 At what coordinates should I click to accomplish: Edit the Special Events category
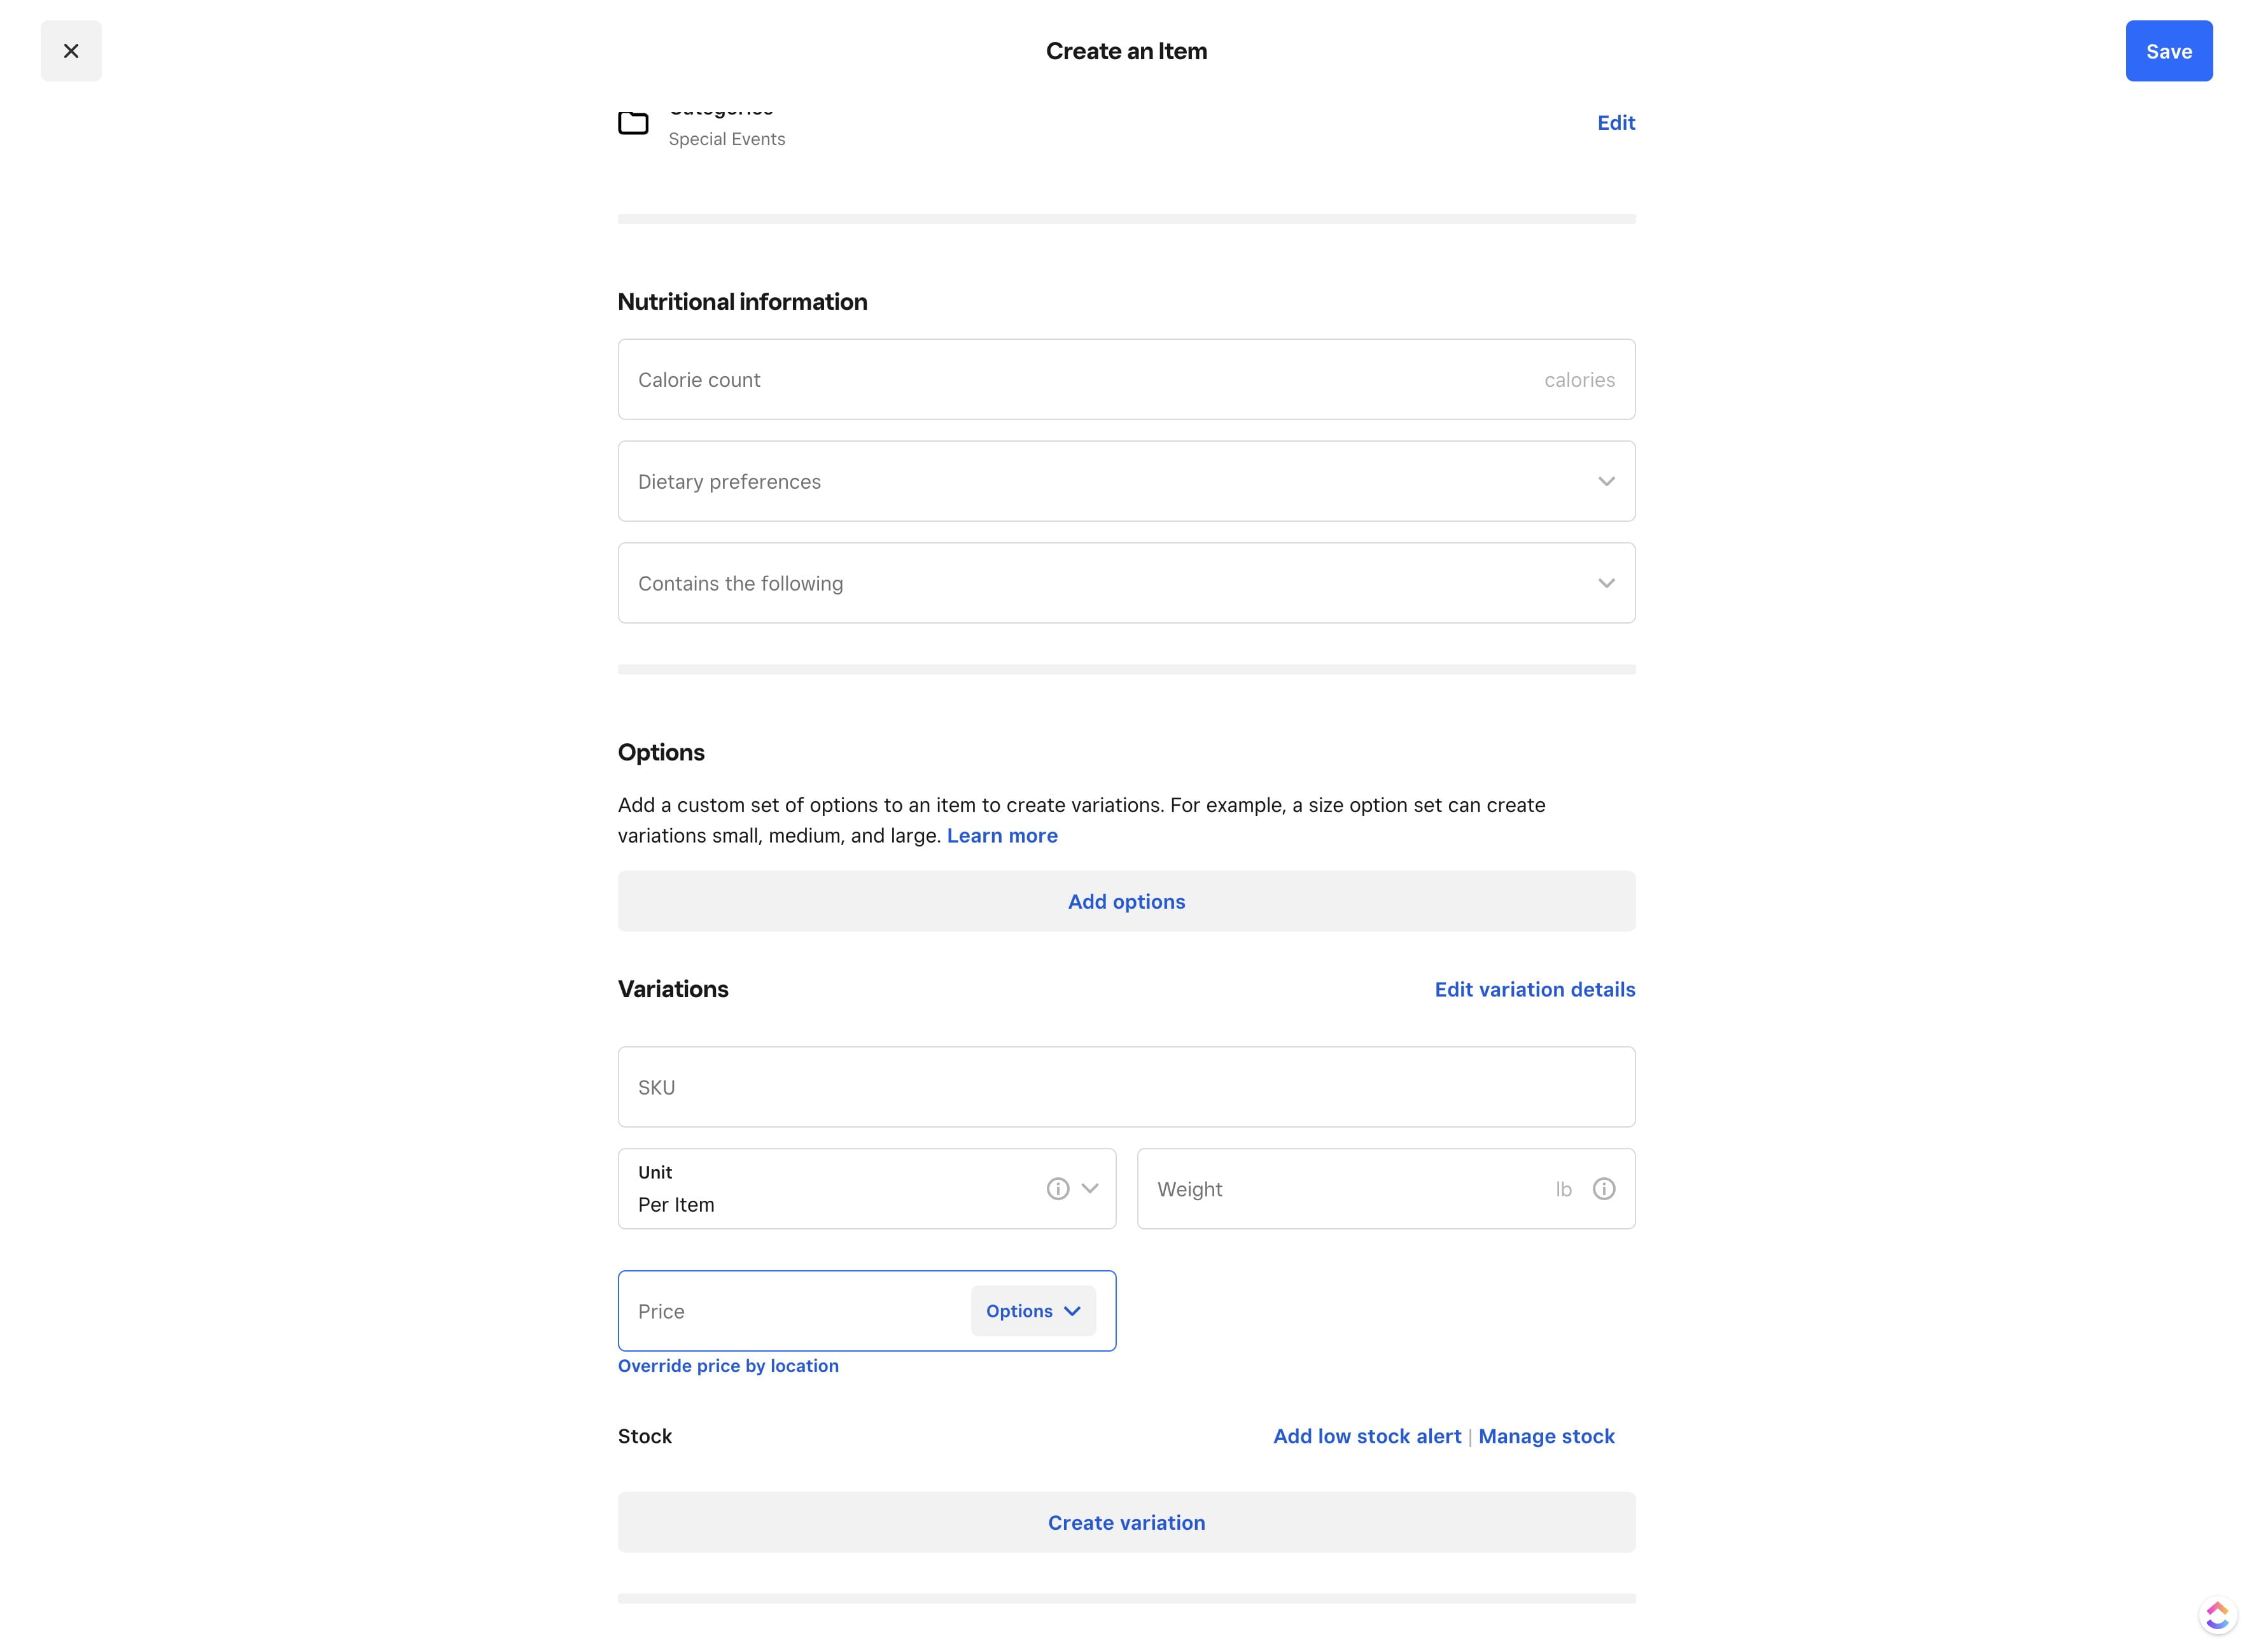tap(1615, 123)
